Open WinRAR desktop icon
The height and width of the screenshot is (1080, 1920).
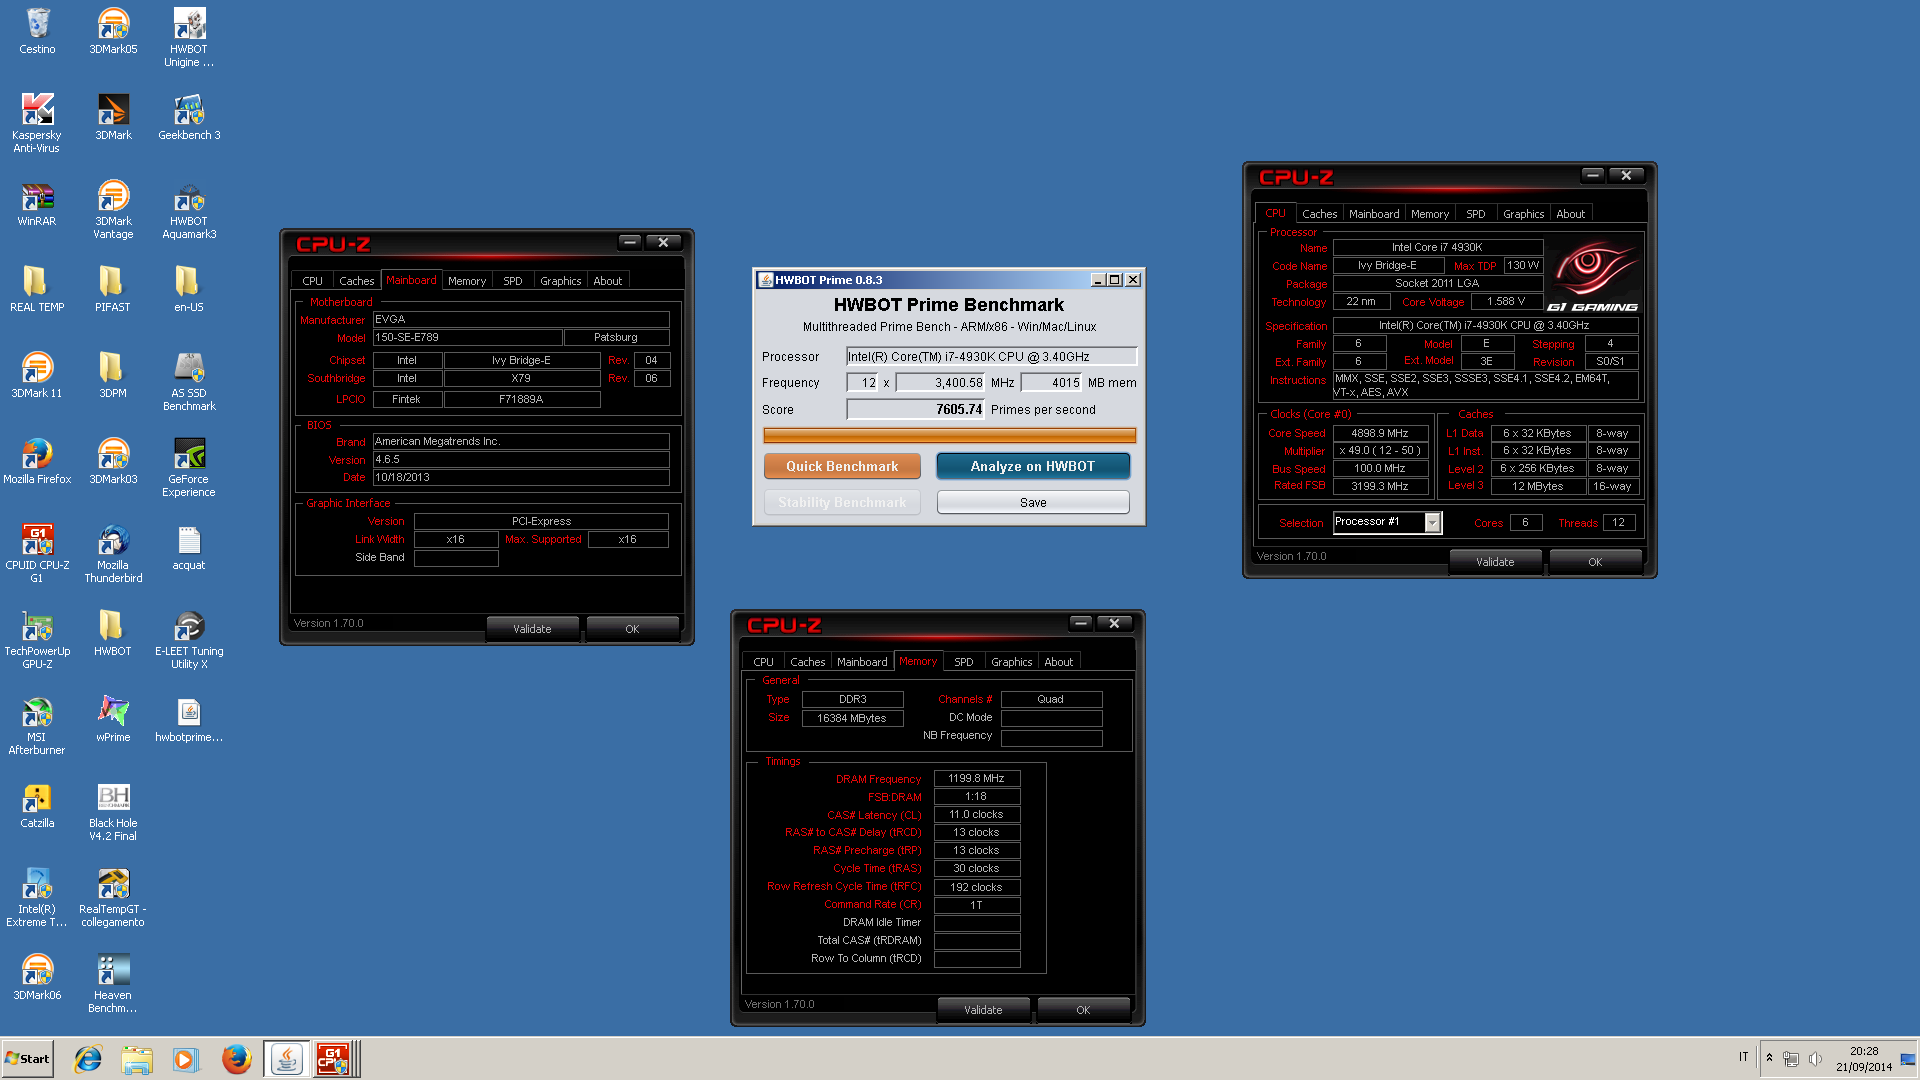[37, 203]
